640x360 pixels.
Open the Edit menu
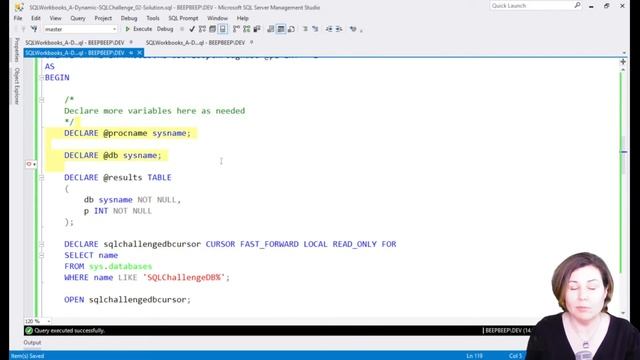coord(36,18)
